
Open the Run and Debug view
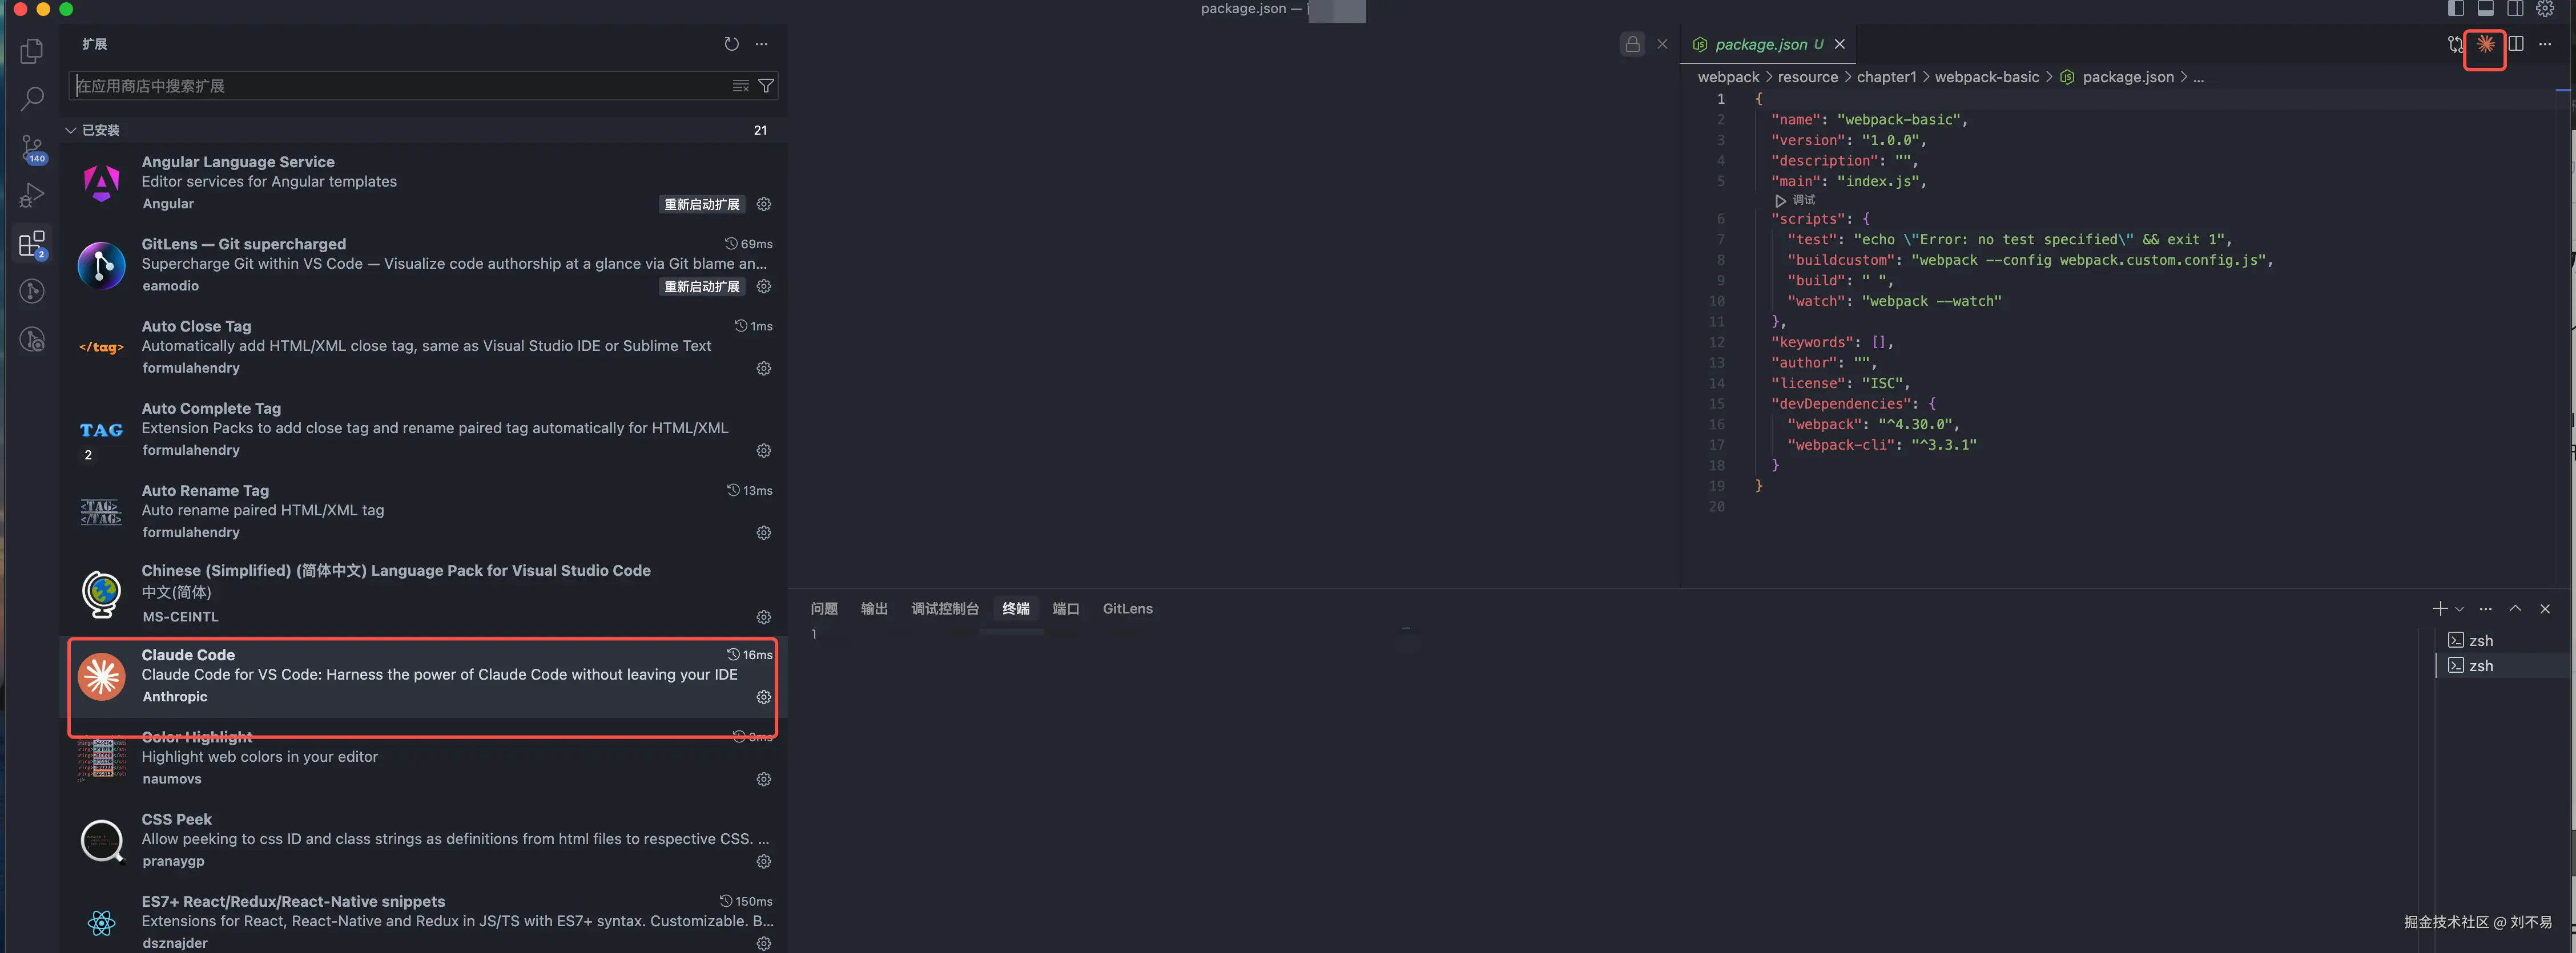pos(32,195)
